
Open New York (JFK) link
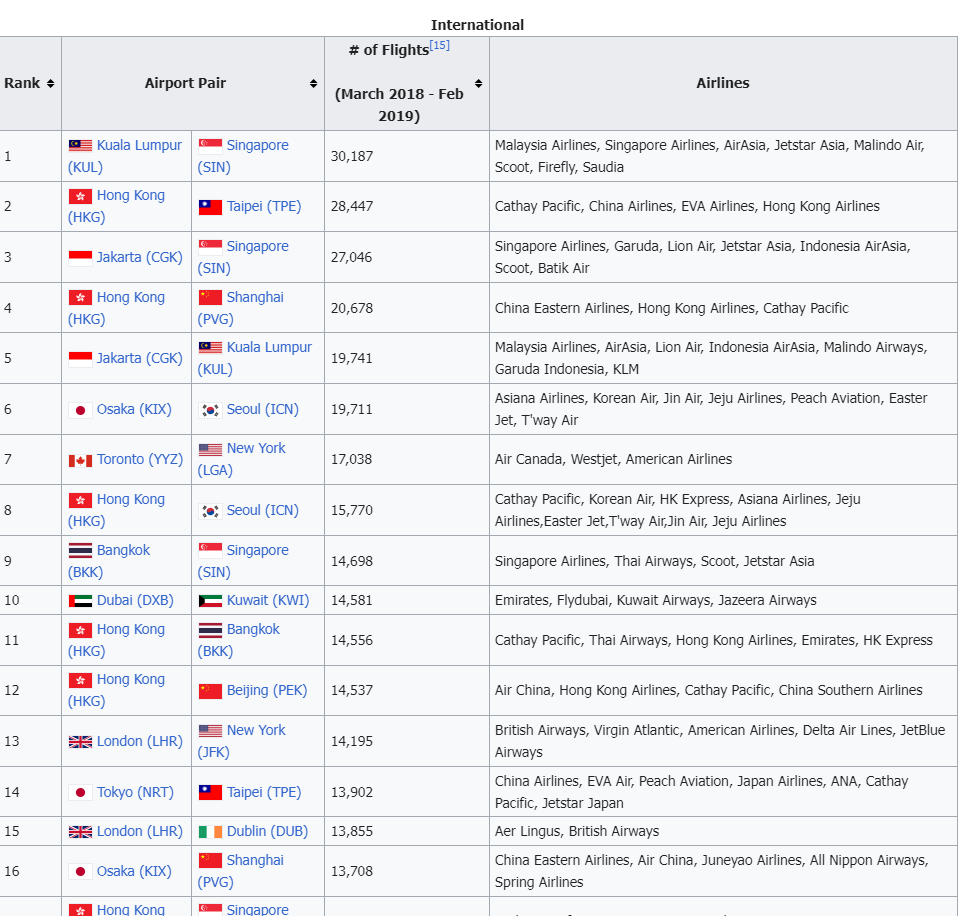coord(242,741)
